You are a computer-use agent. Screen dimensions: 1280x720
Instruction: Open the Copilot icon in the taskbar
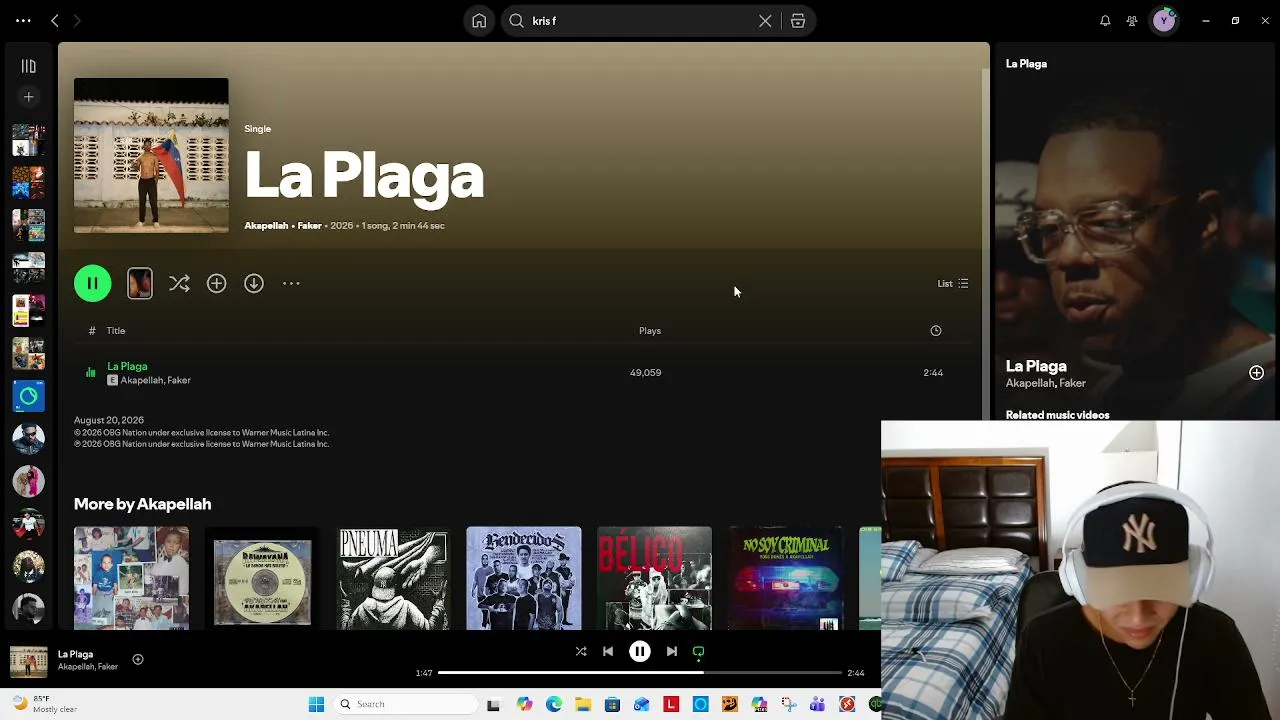(x=525, y=704)
